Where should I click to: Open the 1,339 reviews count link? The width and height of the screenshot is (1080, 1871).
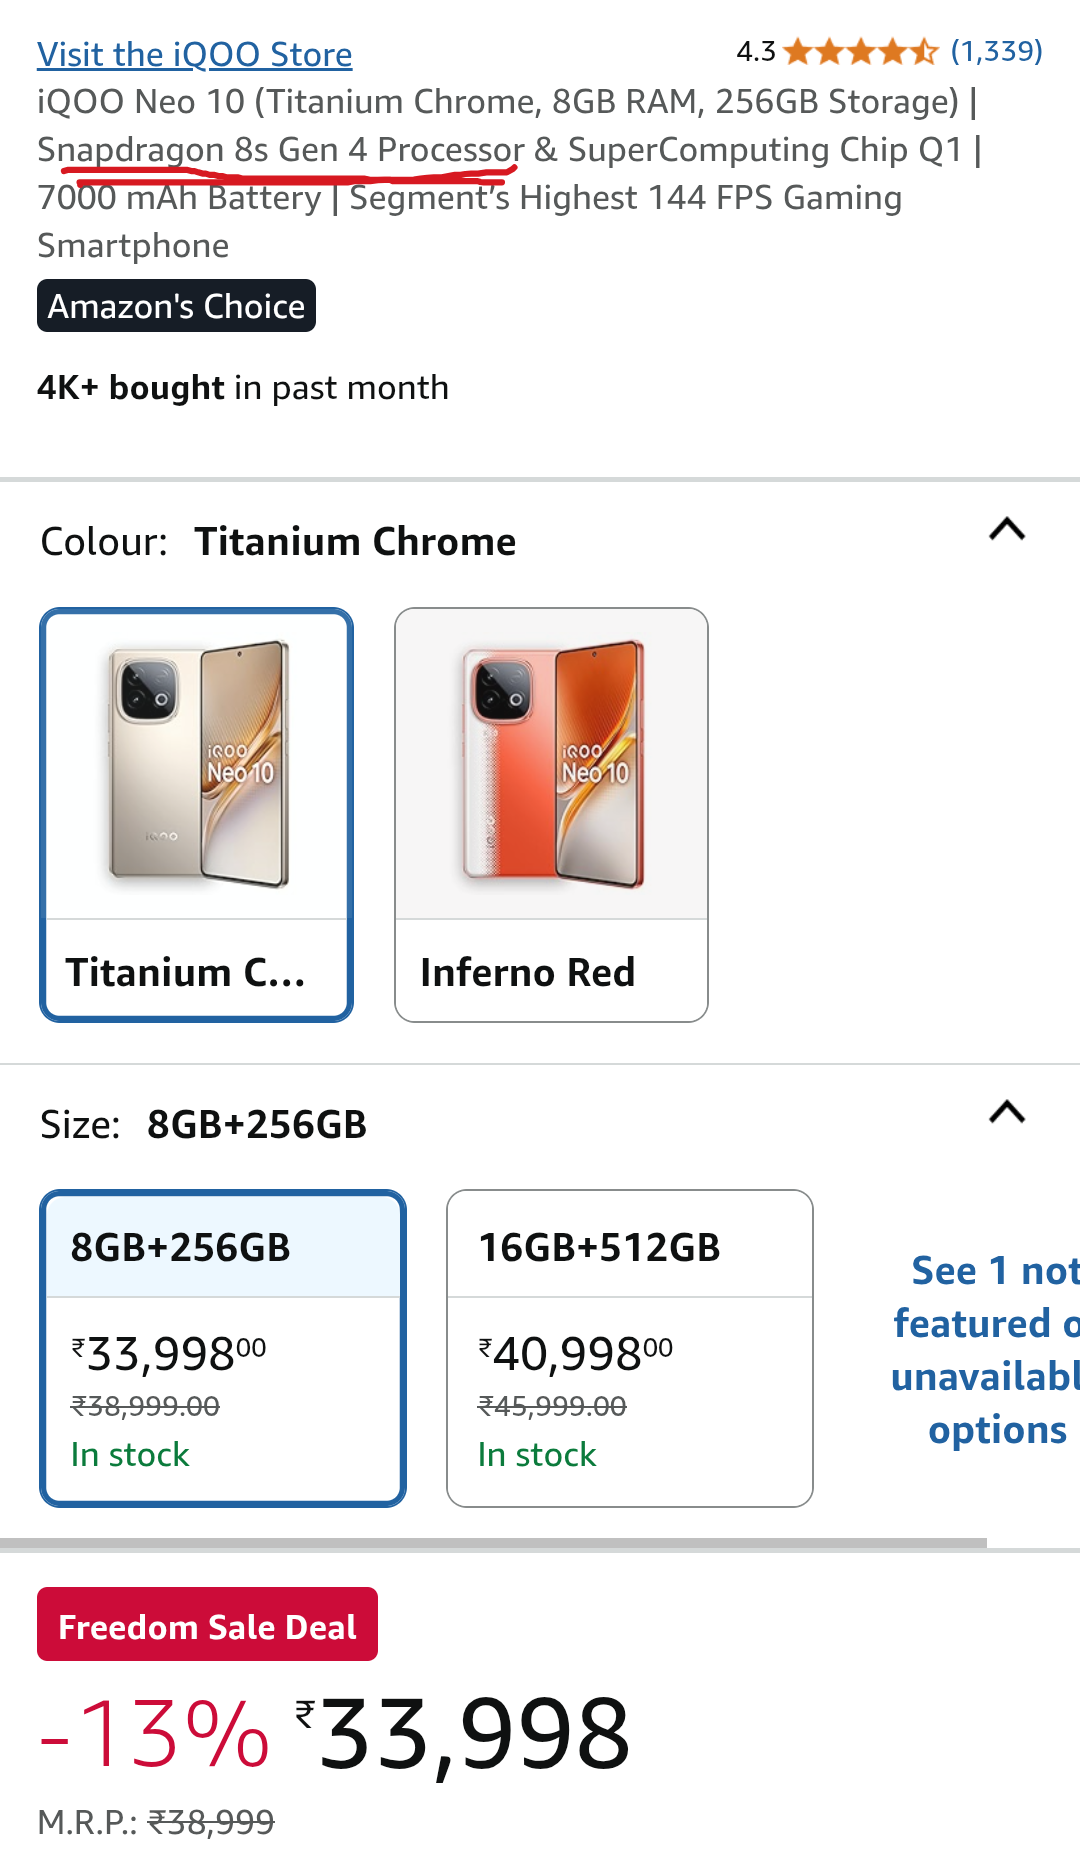click(996, 51)
